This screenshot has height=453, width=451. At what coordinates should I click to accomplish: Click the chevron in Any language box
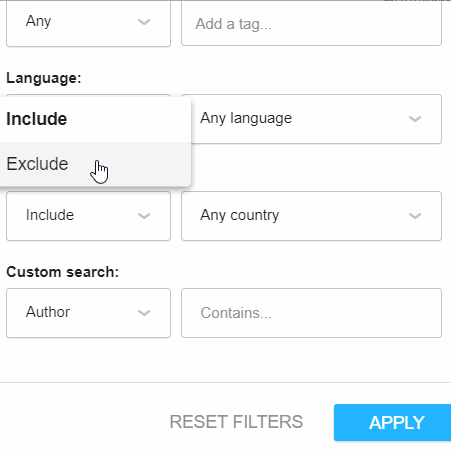click(x=415, y=119)
